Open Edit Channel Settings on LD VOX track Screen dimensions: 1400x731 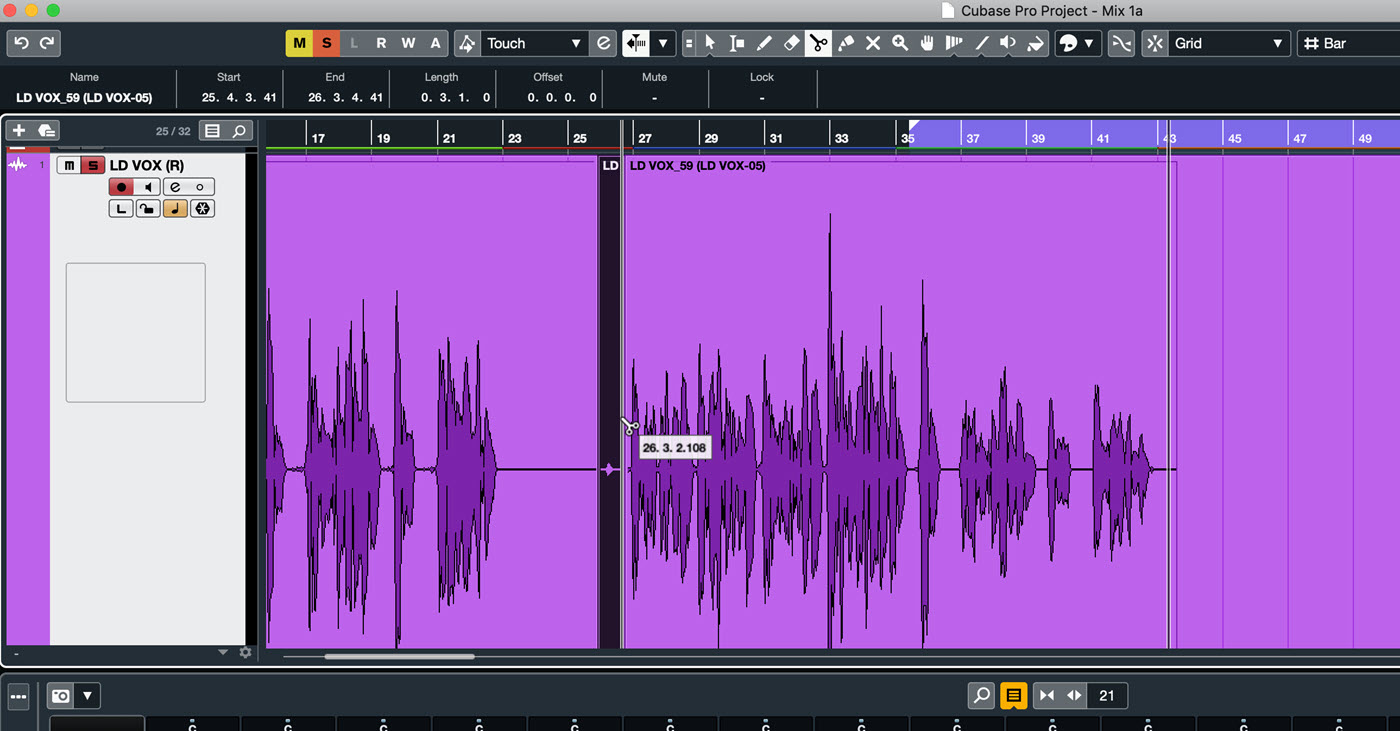pyautogui.click(x=175, y=187)
